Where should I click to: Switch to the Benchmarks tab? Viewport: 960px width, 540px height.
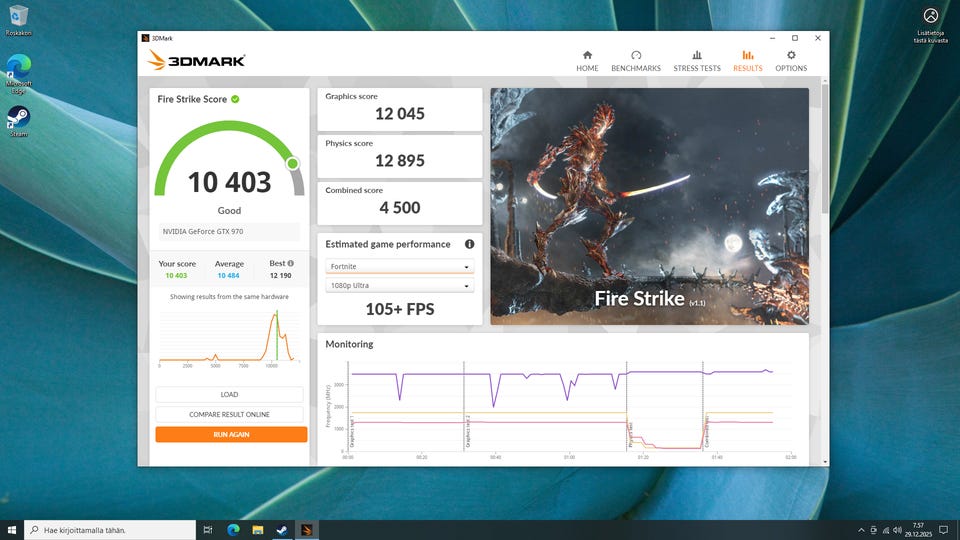[x=636, y=61]
